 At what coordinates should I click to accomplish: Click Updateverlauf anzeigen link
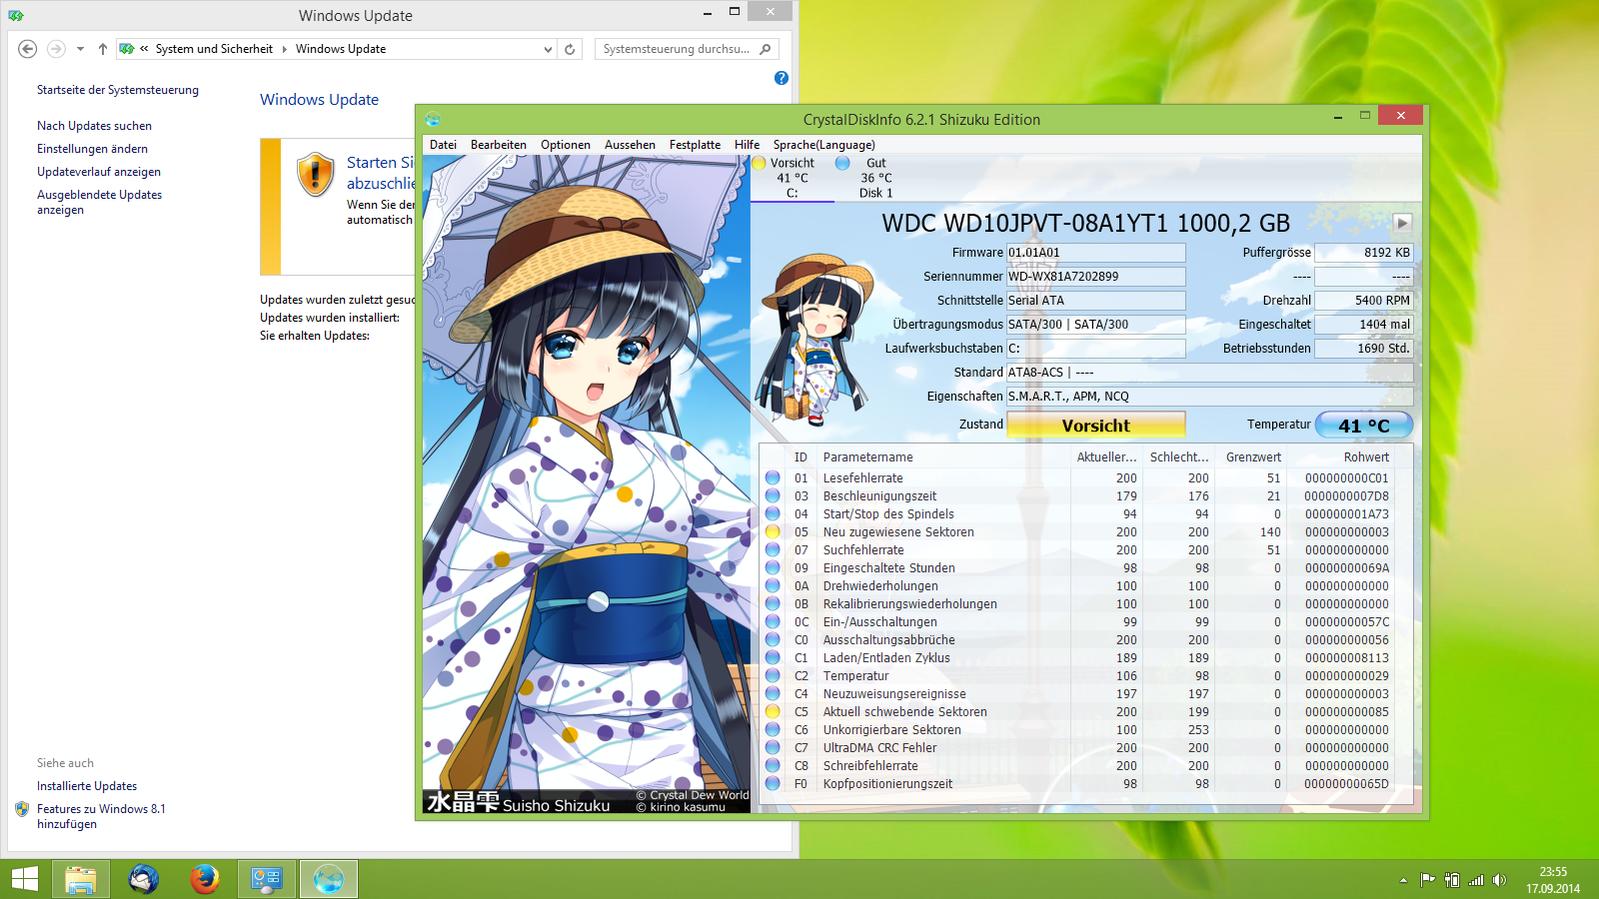click(x=99, y=172)
